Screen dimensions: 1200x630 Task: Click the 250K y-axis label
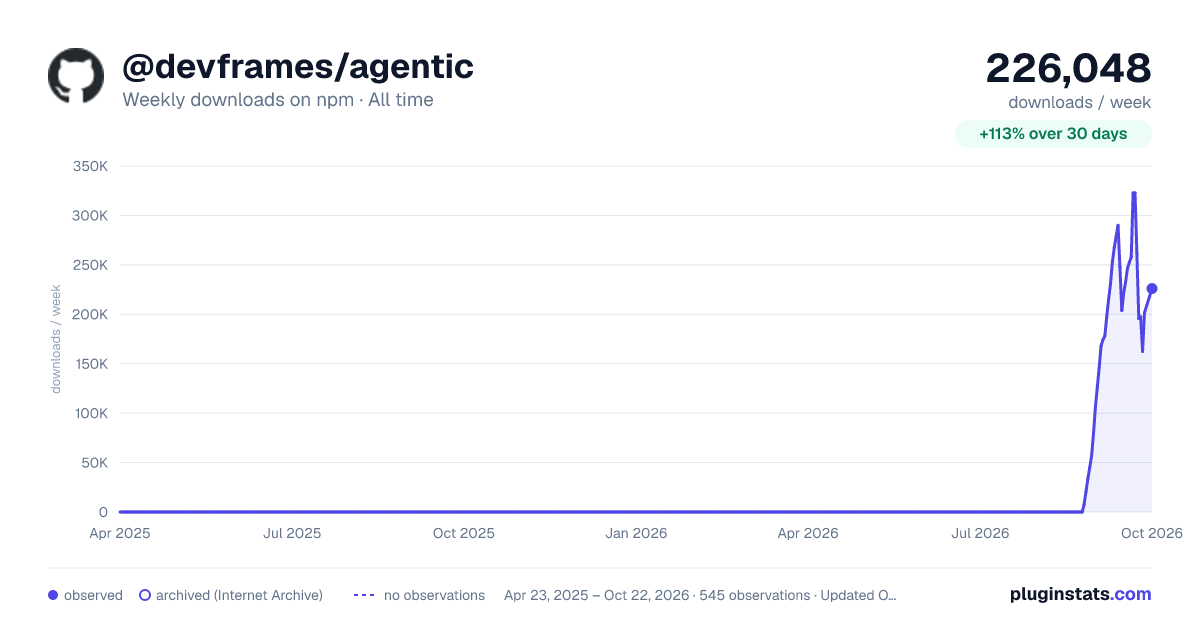91,265
